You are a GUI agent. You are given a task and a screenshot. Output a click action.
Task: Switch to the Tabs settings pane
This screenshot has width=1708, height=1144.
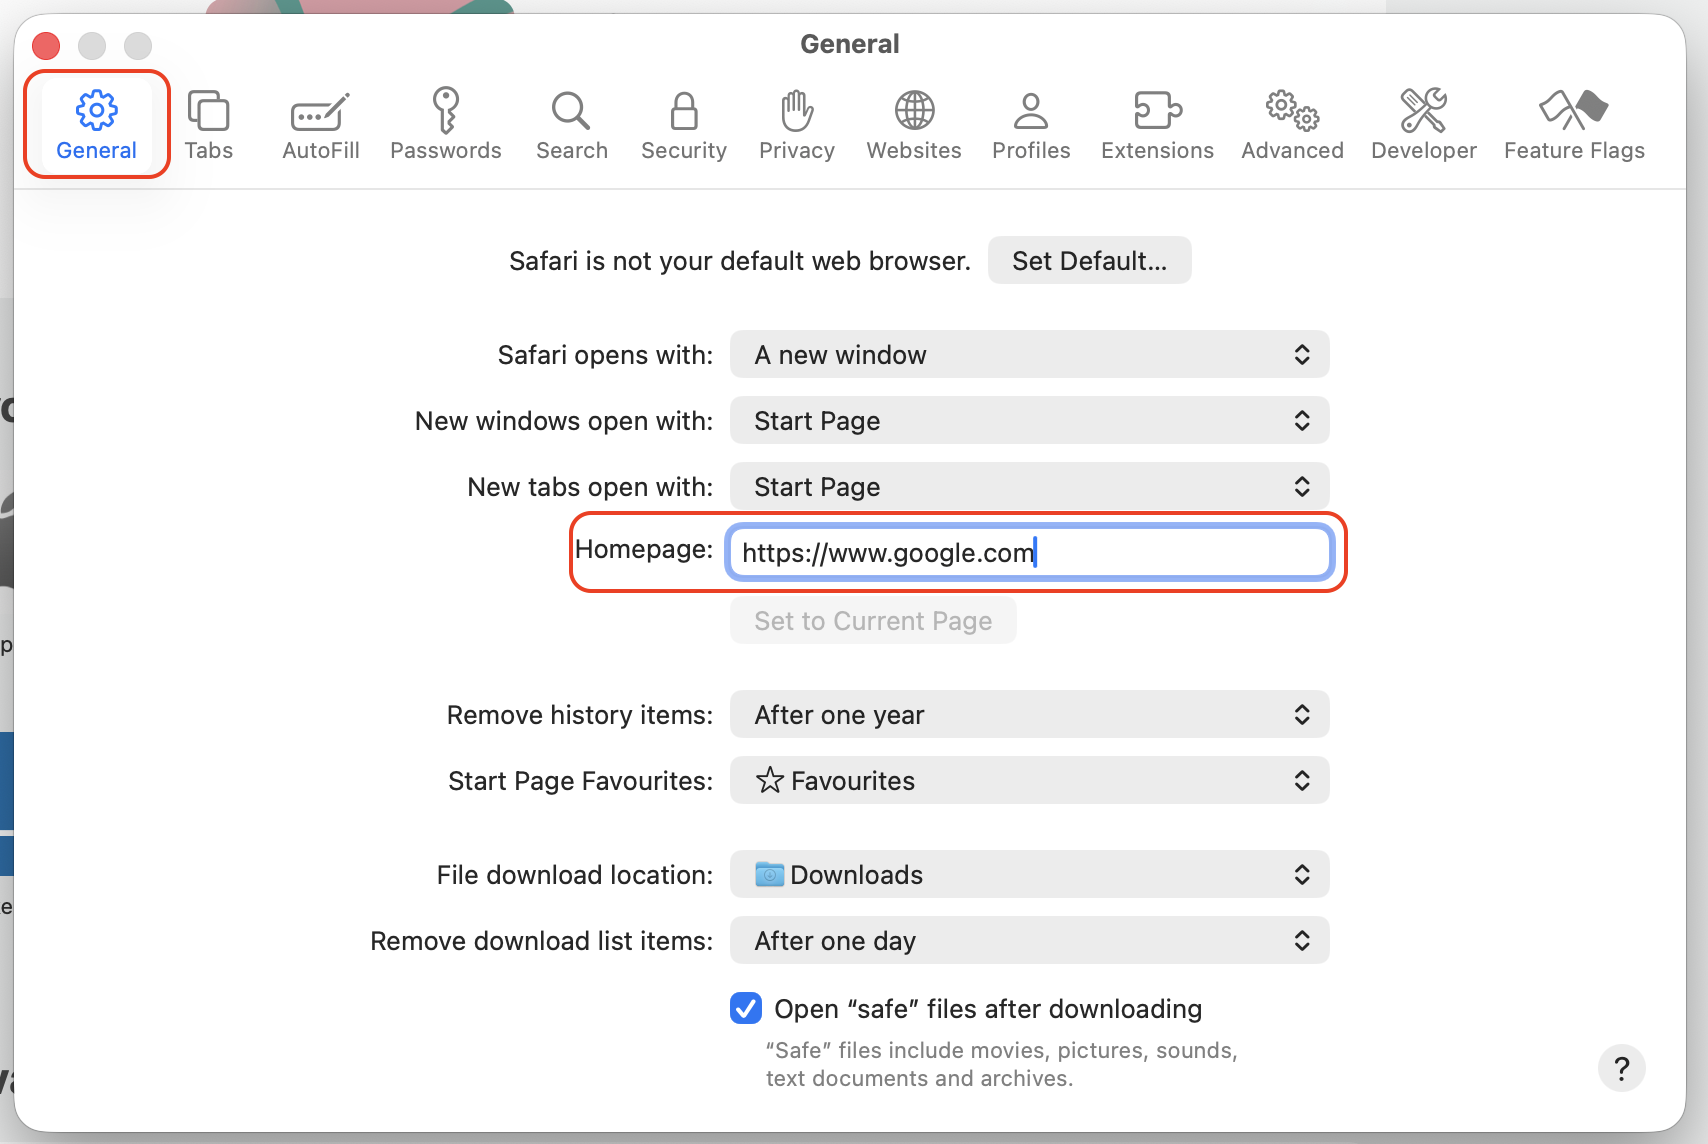coord(208,125)
